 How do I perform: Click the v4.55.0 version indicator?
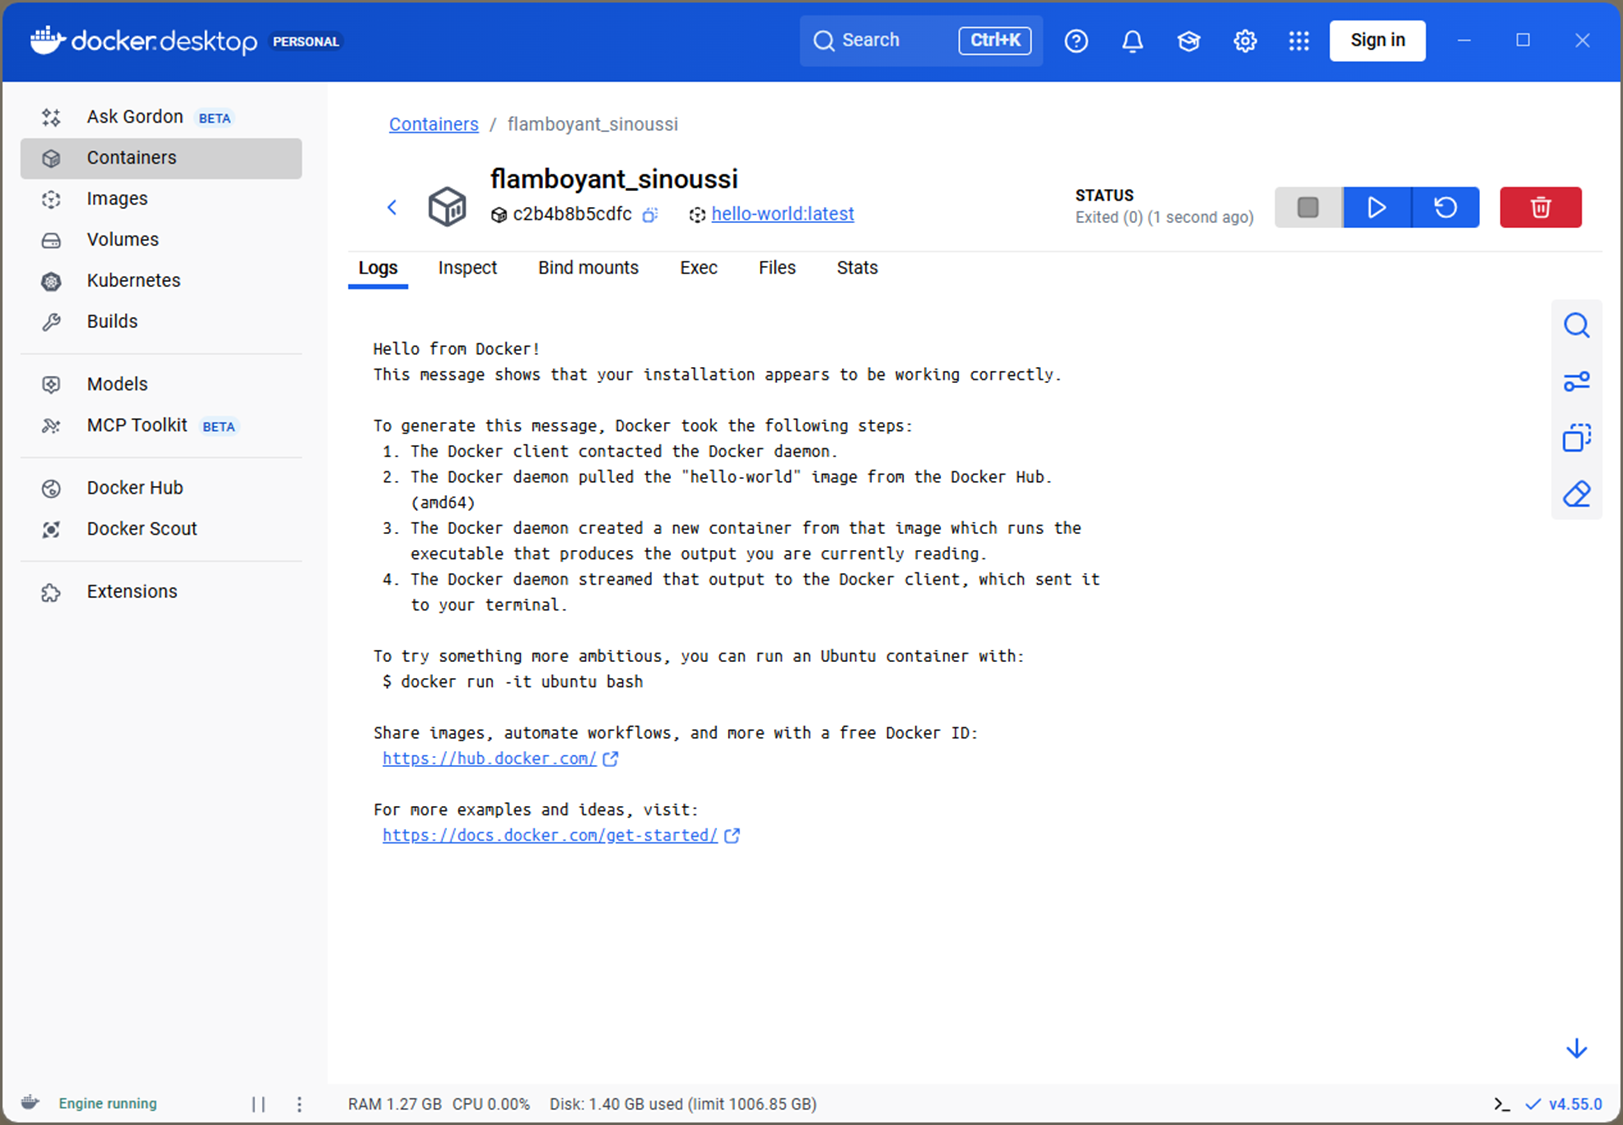coord(1564,1104)
